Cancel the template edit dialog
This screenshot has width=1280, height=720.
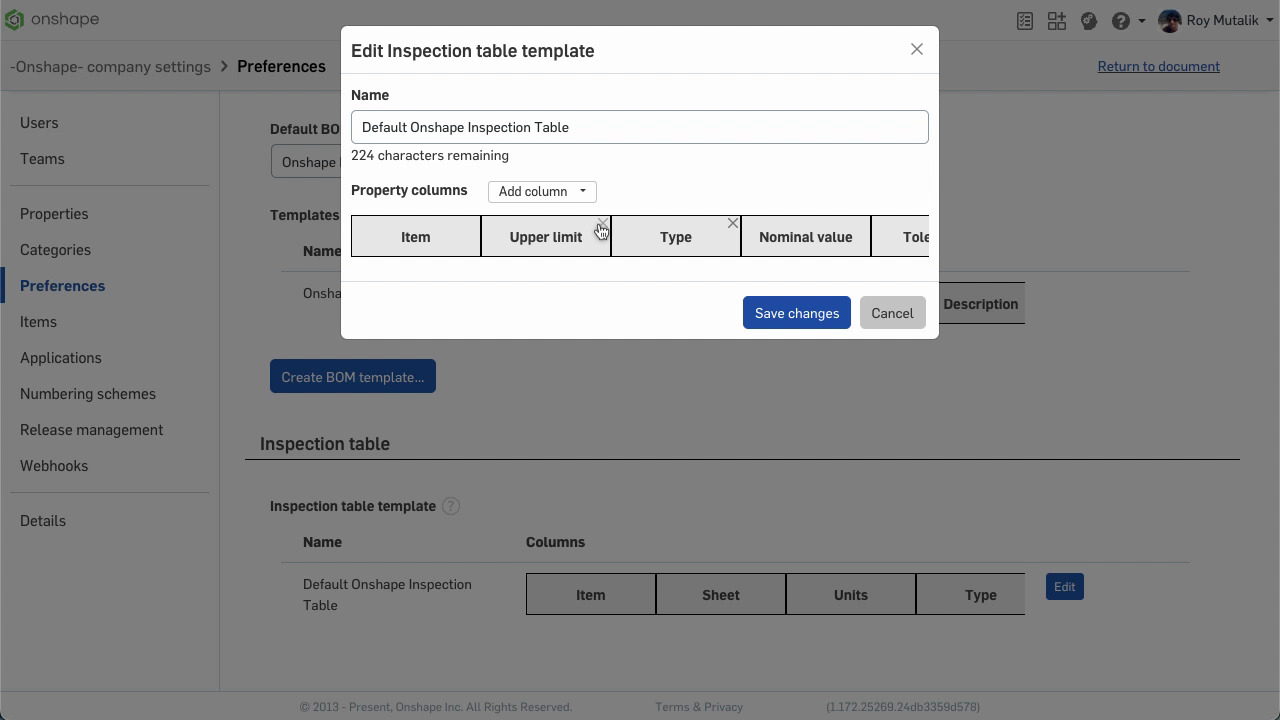[x=892, y=313]
